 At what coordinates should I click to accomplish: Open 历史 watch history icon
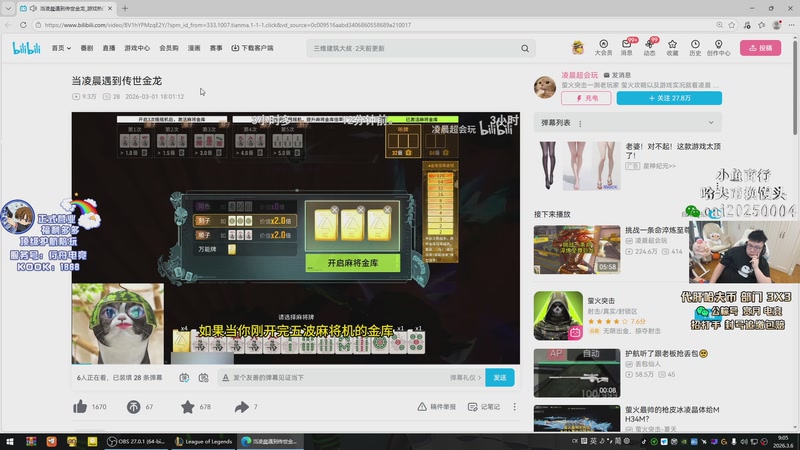(x=695, y=47)
